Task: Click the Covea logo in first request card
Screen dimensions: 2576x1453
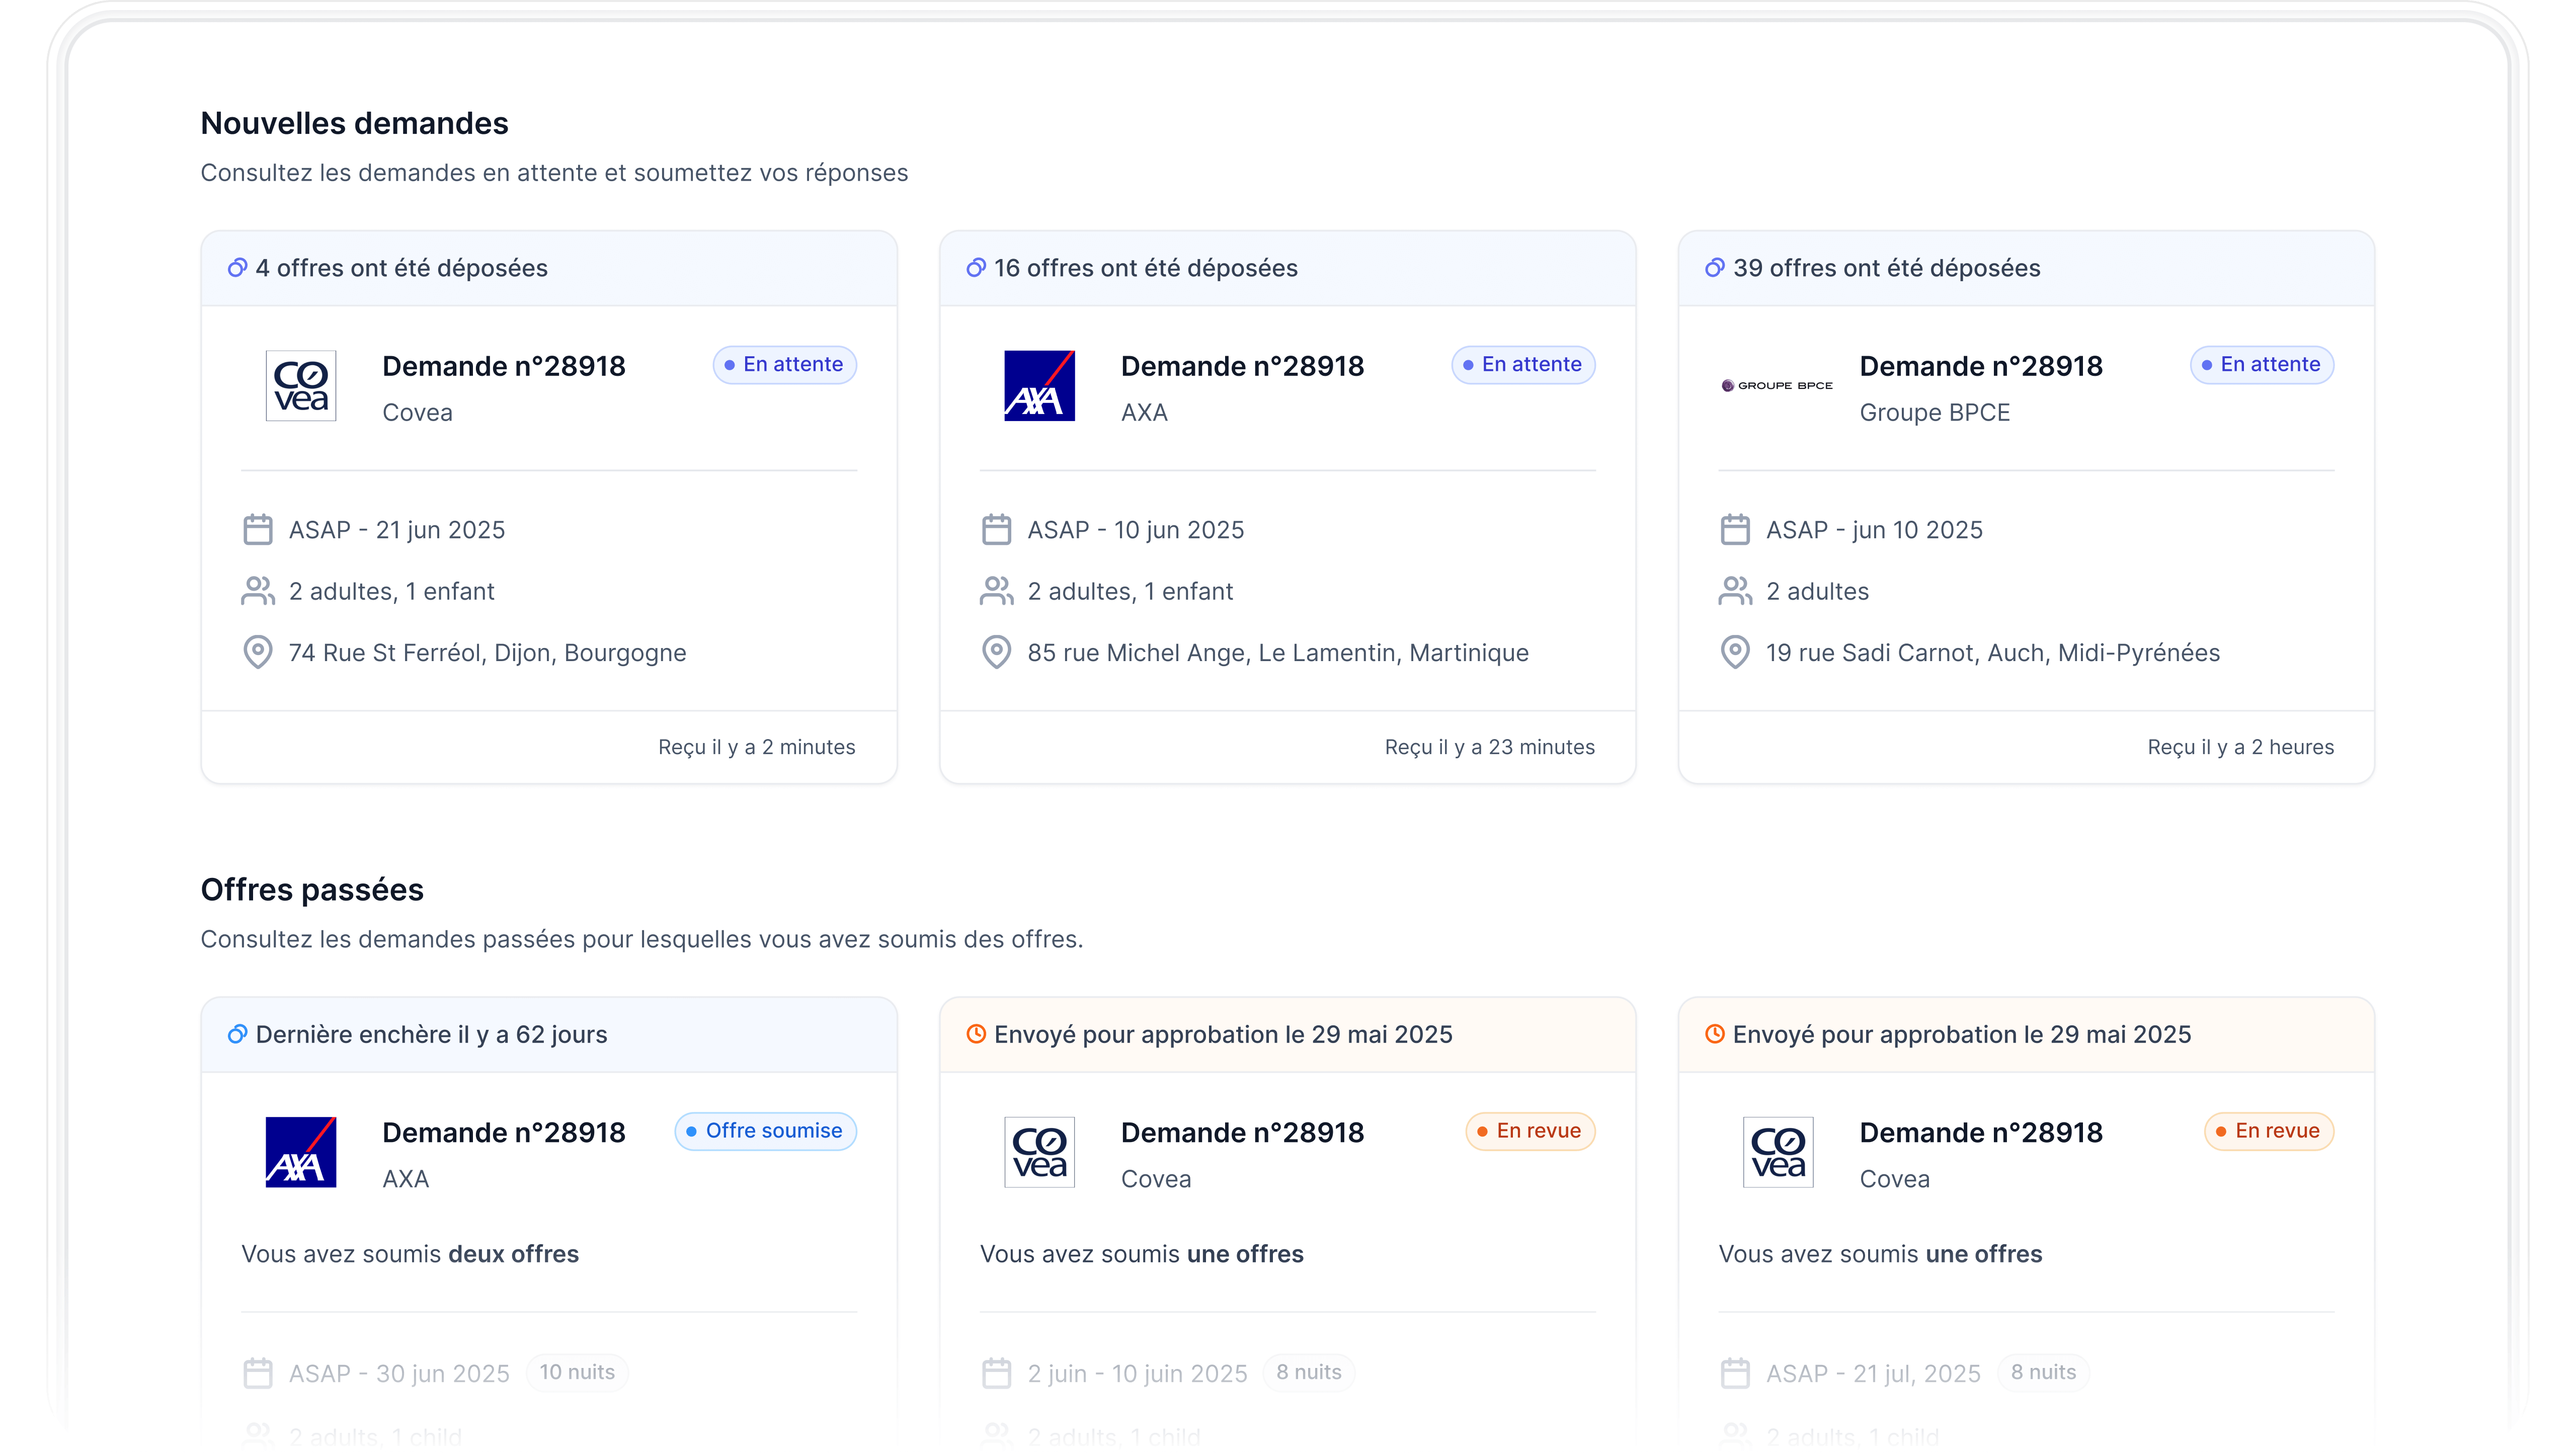Action: coord(300,386)
